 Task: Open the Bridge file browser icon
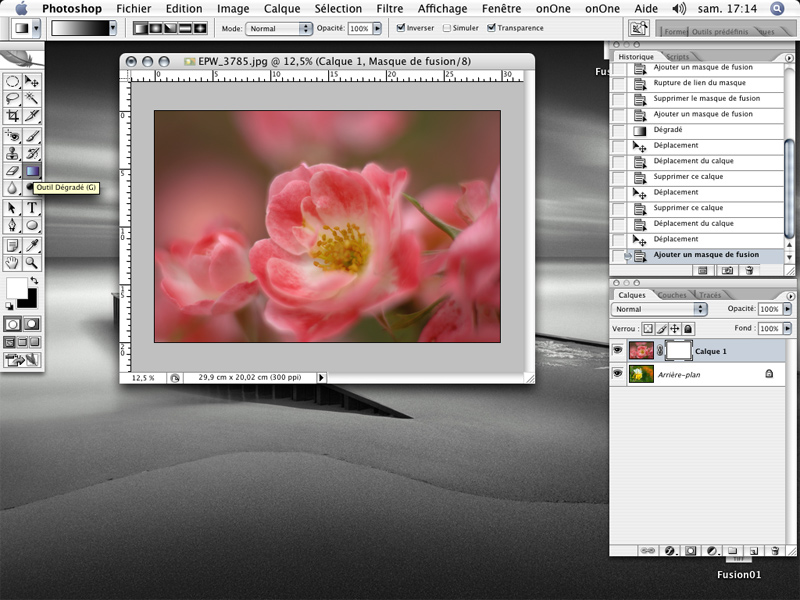638,28
